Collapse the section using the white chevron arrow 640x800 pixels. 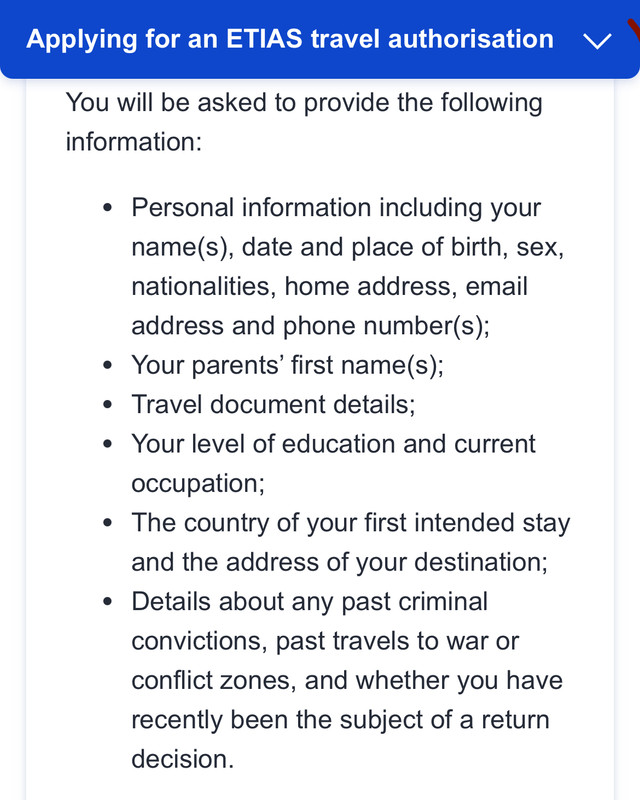[x=597, y=41]
